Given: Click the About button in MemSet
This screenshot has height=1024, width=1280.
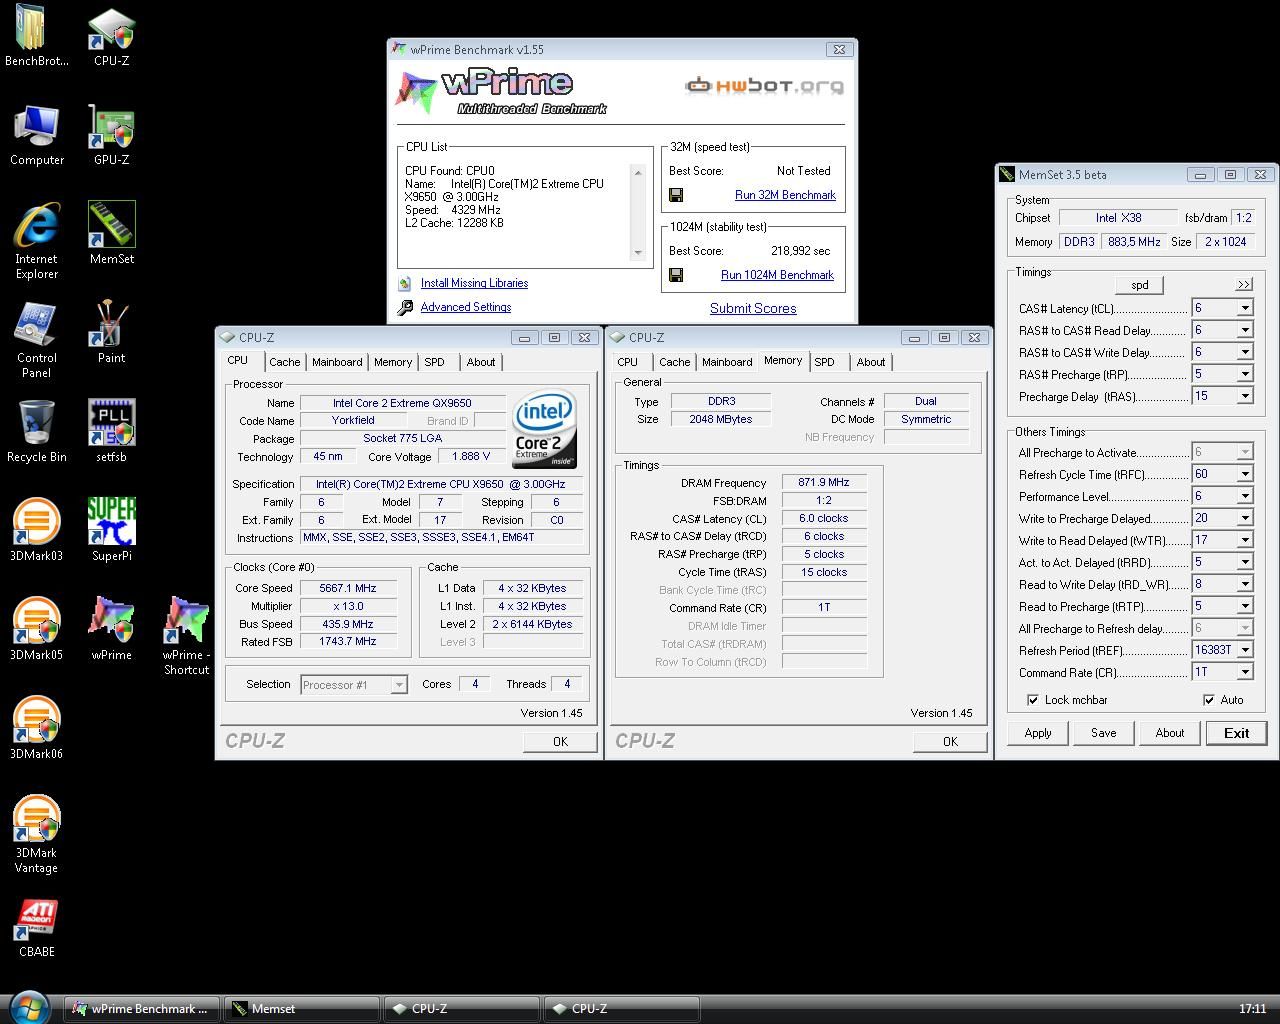Looking at the screenshot, I should (x=1170, y=733).
